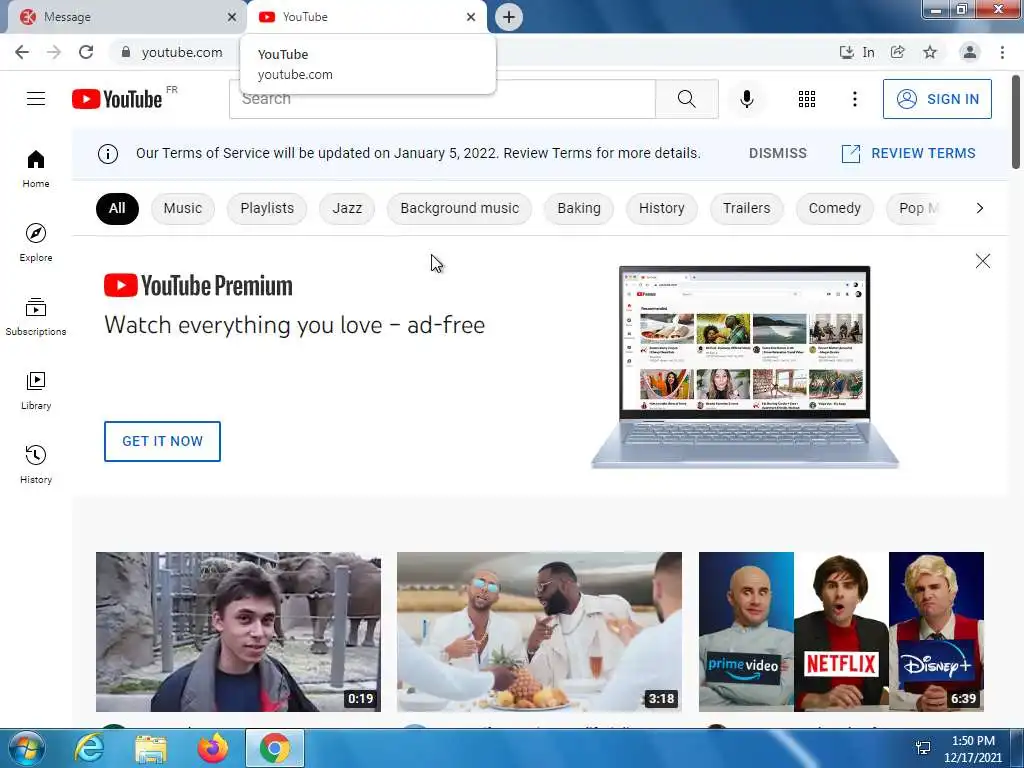Activate voice search microphone
Image resolution: width=1024 pixels, height=768 pixels.
pos(747,99)
